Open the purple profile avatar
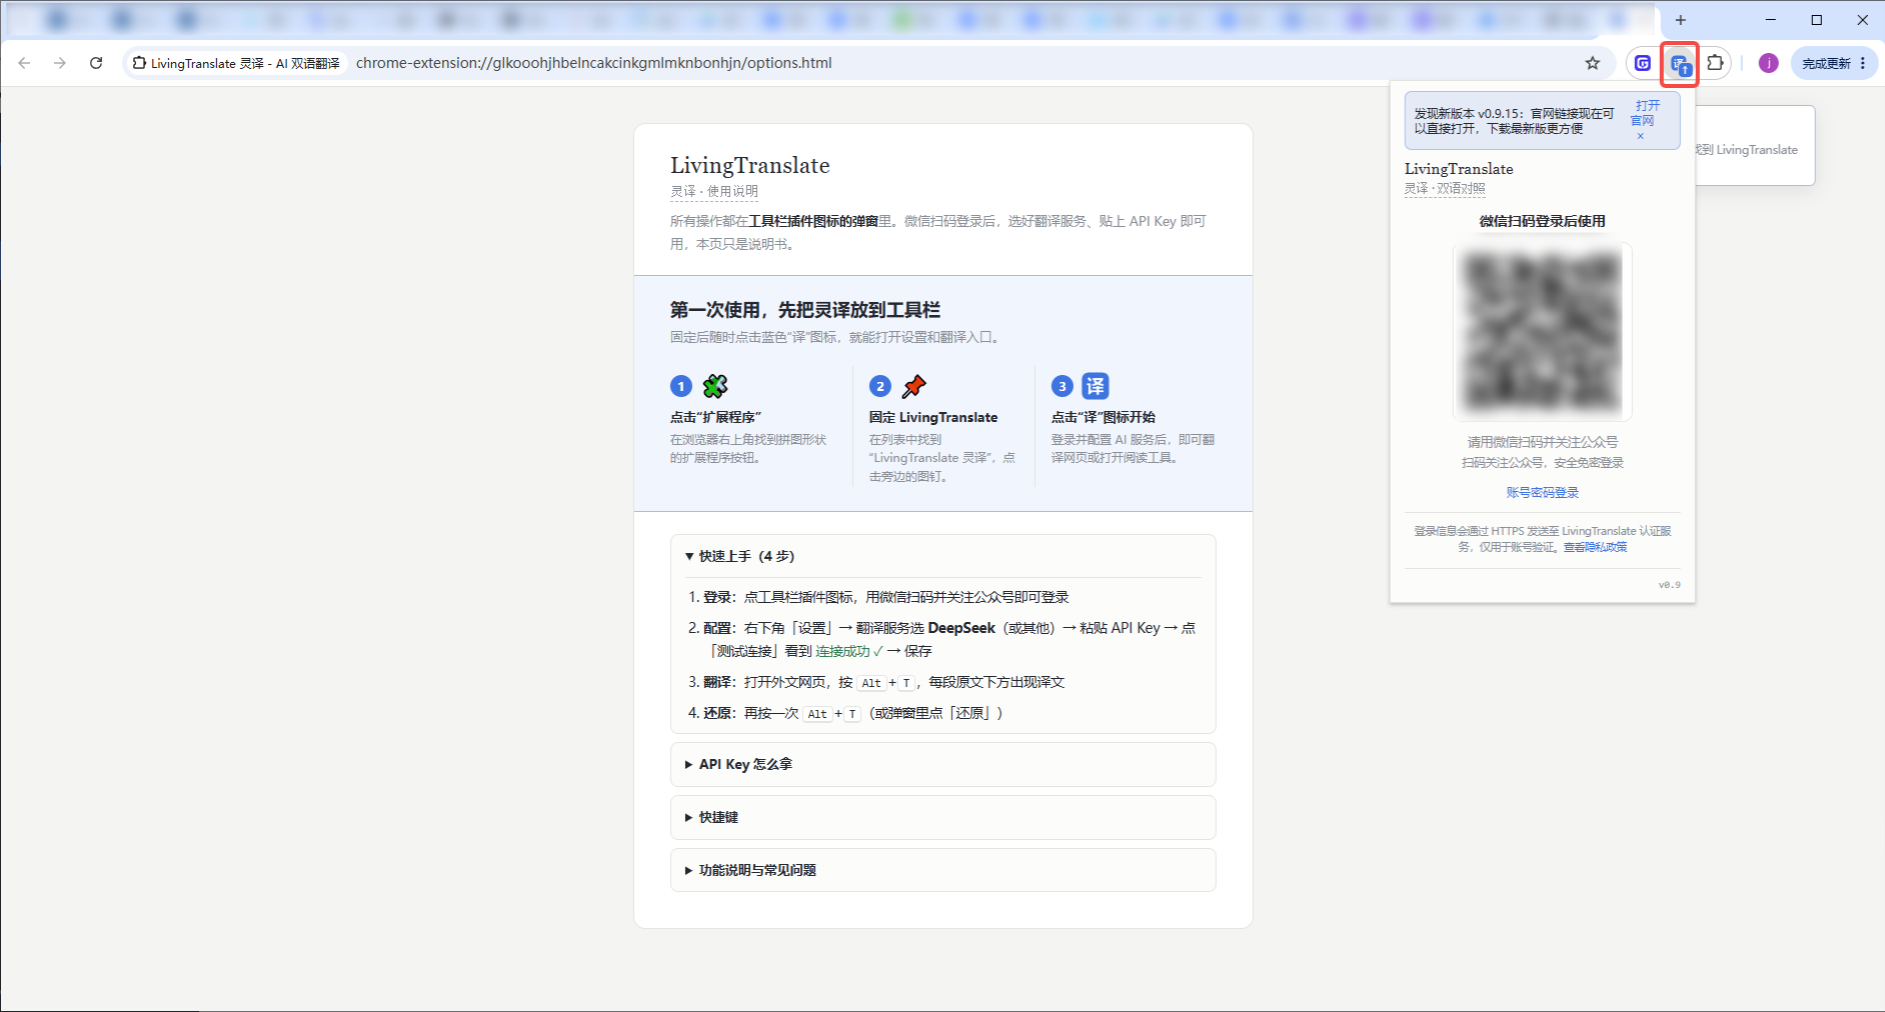Viewport: 1885px width, 1012px height. click(1768, 63)
